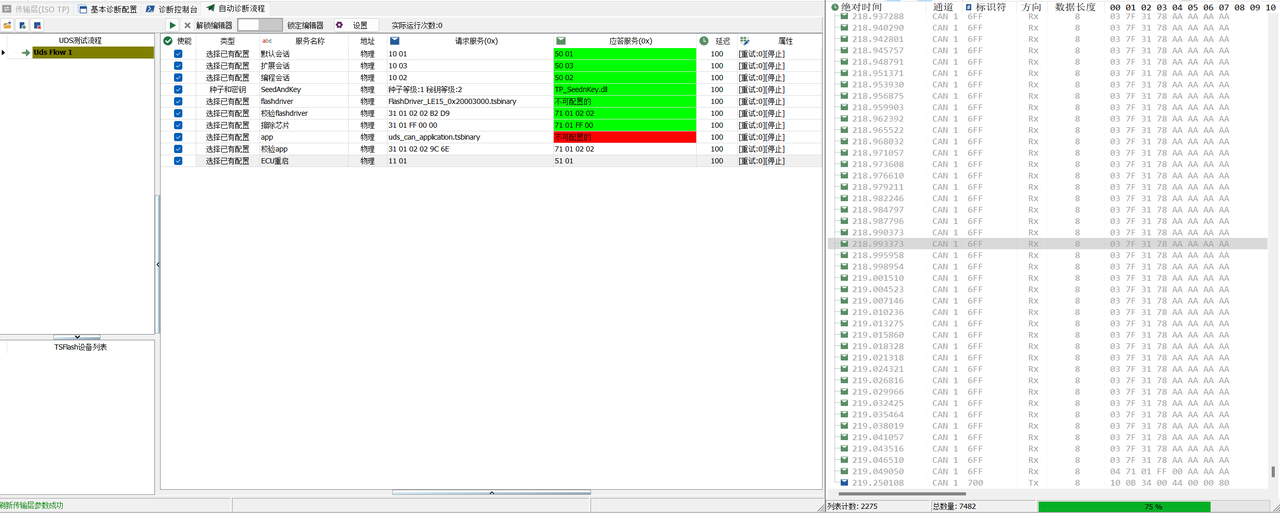Click message icon of row 218.937288
The width and height of the screenshot is (1280, 513).
[844, 16]
